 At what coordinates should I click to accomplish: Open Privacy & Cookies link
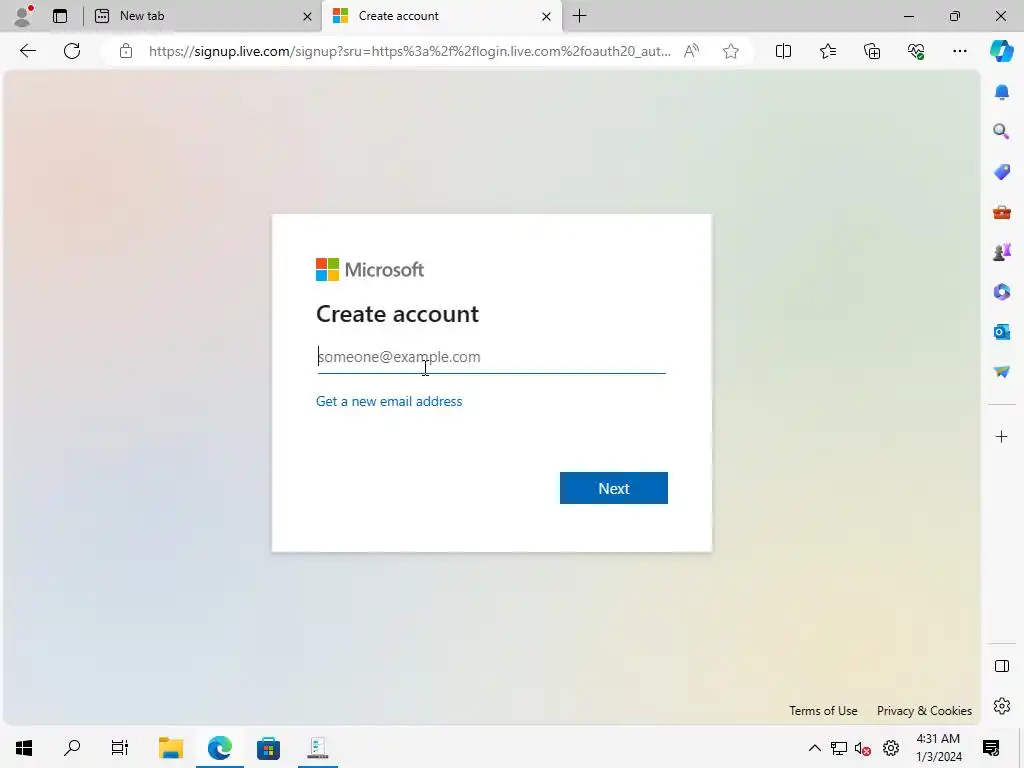(924, 711)
